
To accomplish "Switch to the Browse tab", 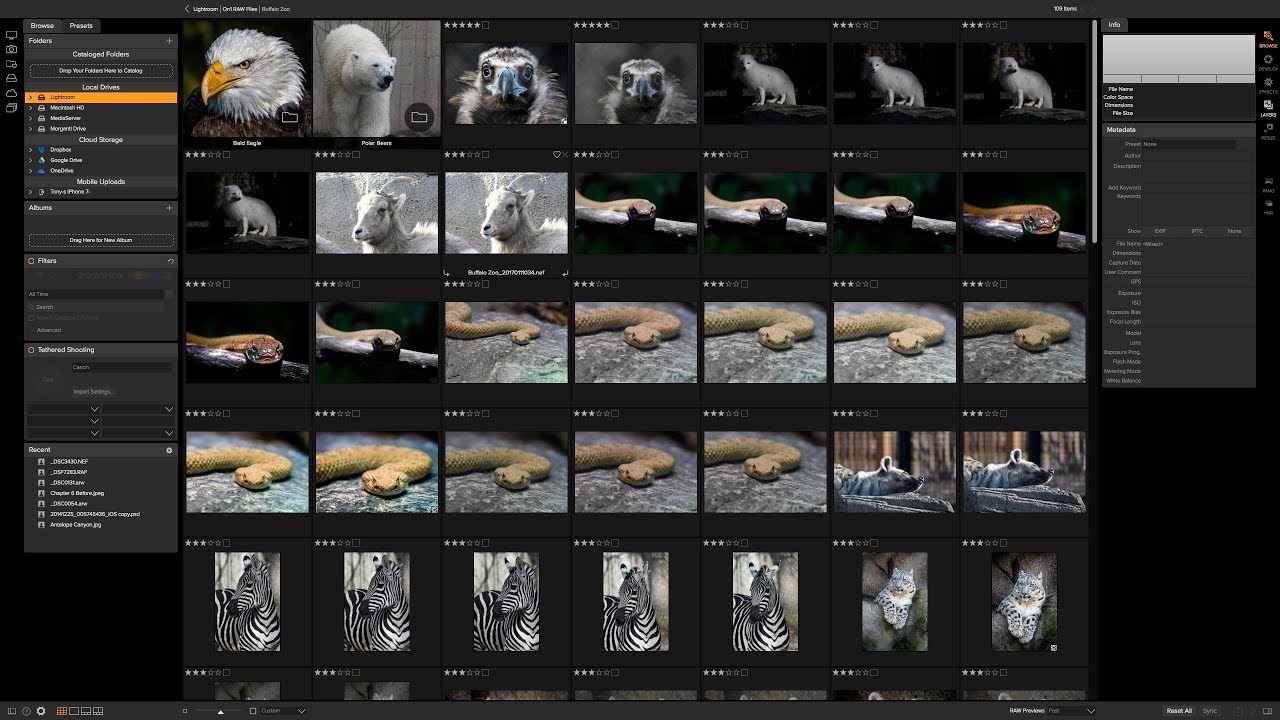I will tap(42, 25).
